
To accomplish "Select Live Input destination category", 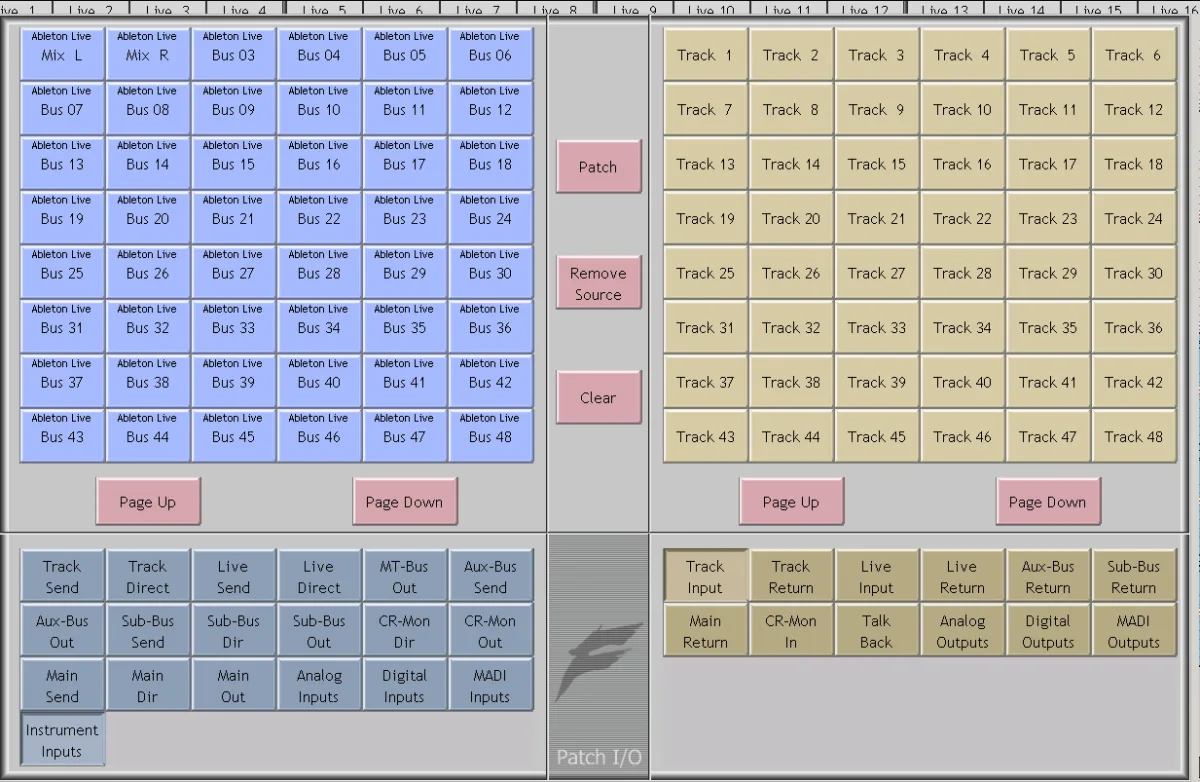I will coord(876,577).
